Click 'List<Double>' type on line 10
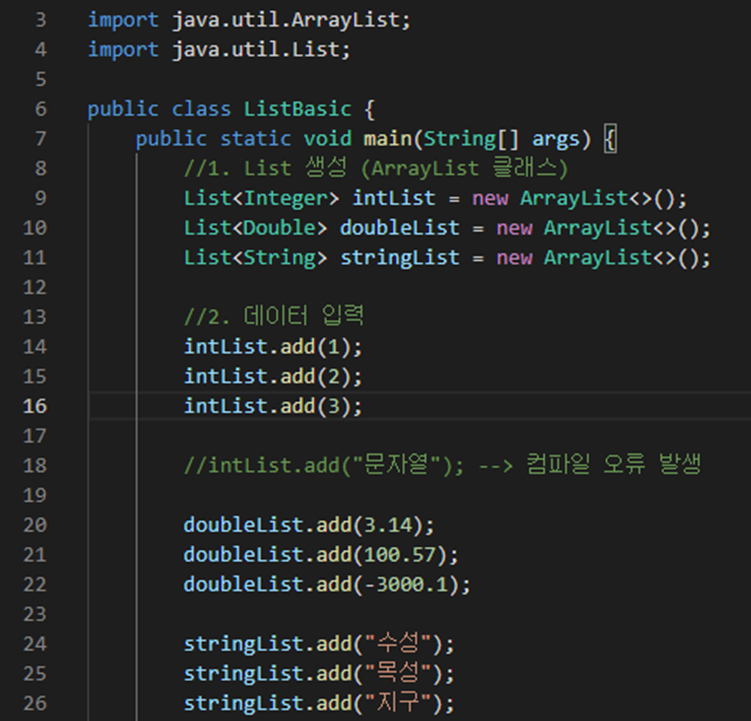 (x=255, y=228)
